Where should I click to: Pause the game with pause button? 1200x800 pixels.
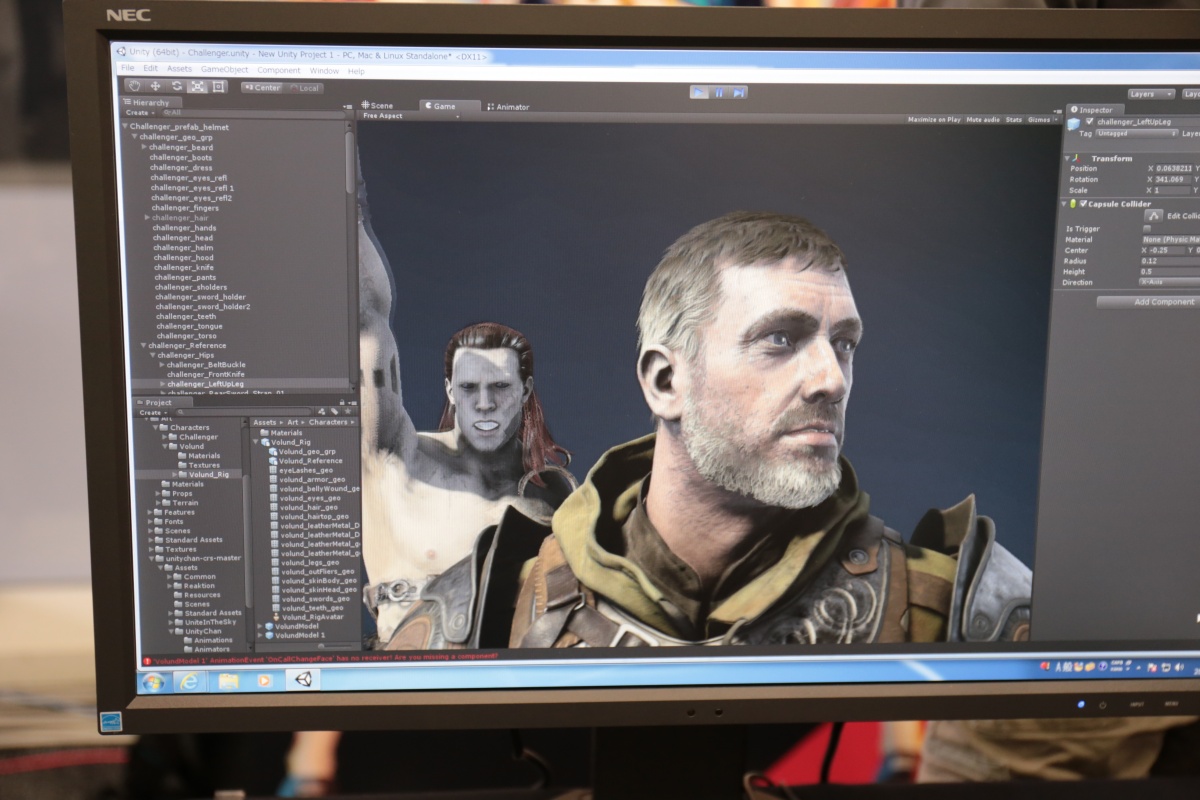tap(718, 92)
